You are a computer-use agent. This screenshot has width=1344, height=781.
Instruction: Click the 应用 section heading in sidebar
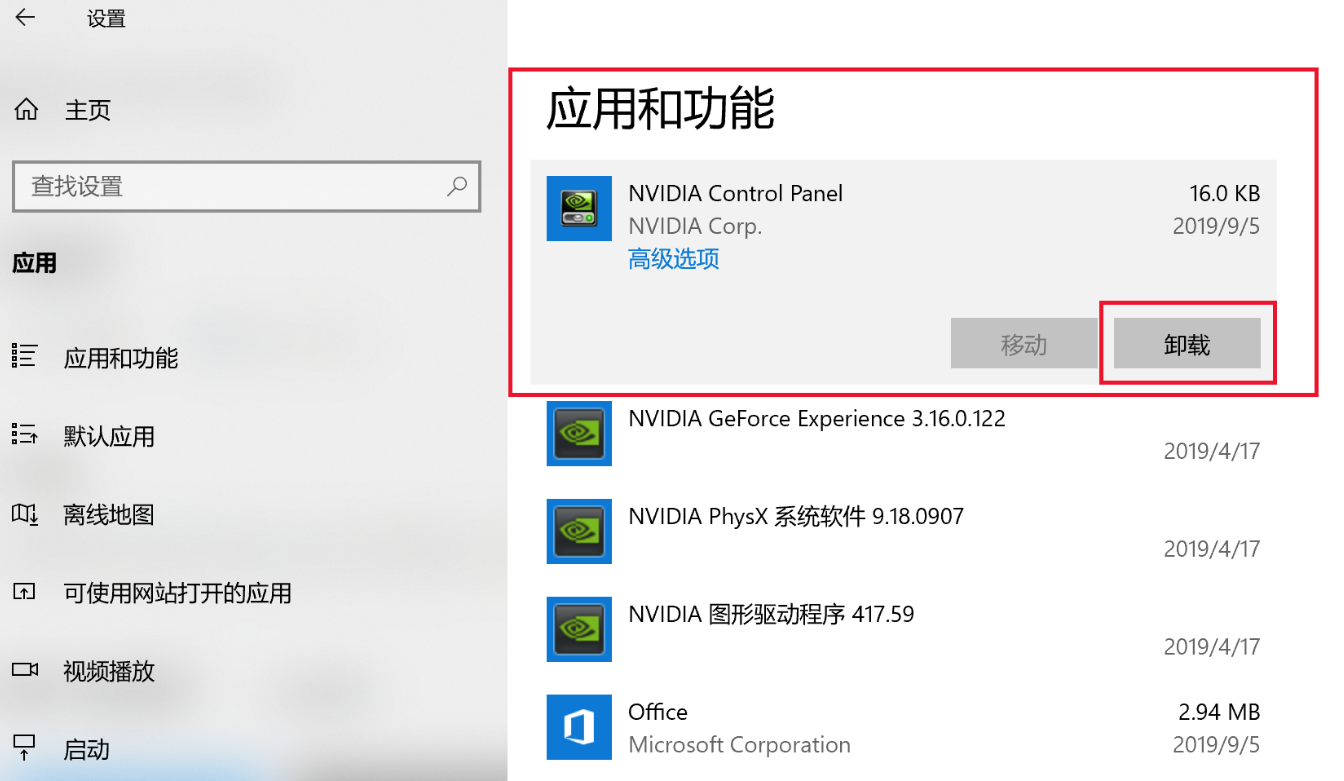point(35,263)
